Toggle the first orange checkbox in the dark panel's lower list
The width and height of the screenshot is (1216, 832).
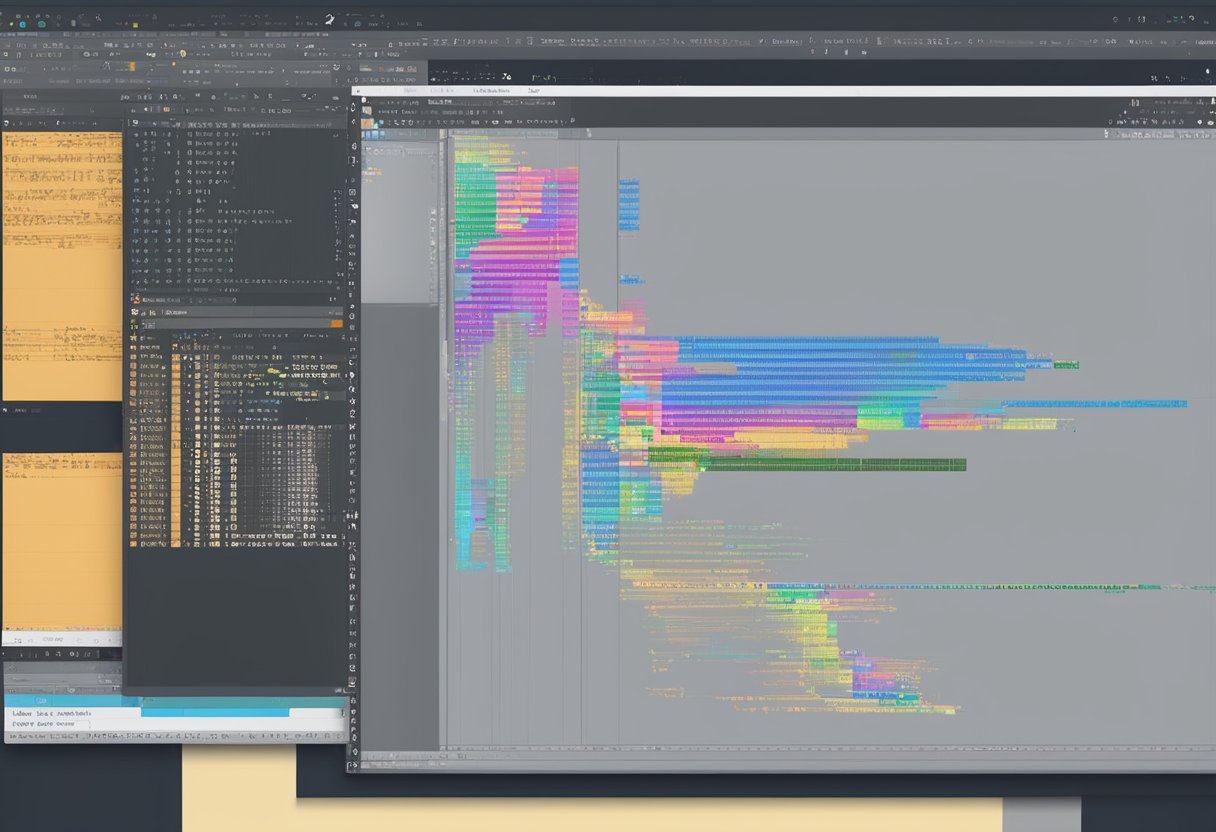tap(176, 357)
